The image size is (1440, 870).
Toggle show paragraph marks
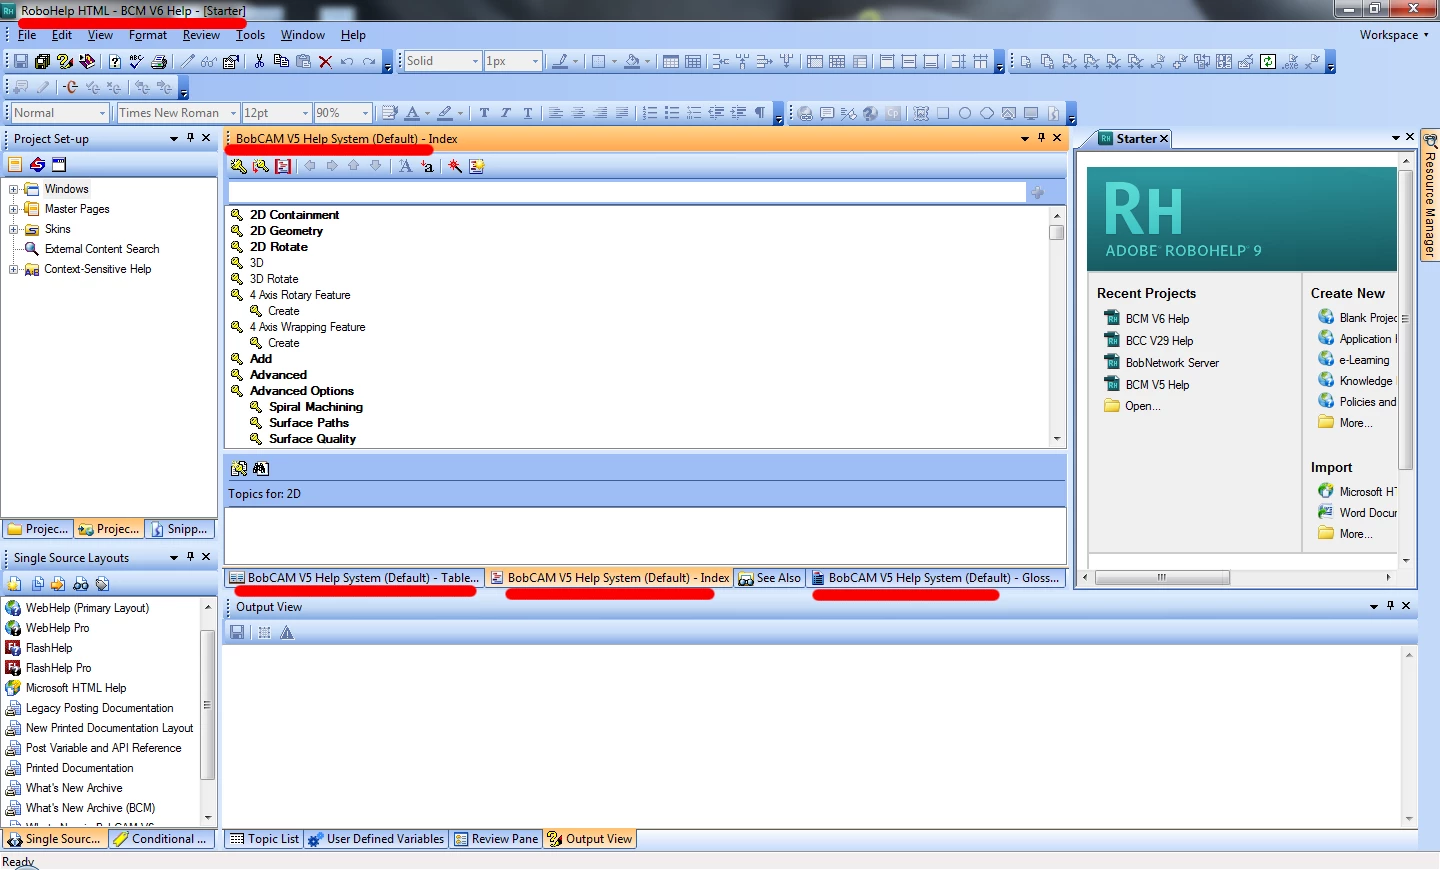coord(760,113)
